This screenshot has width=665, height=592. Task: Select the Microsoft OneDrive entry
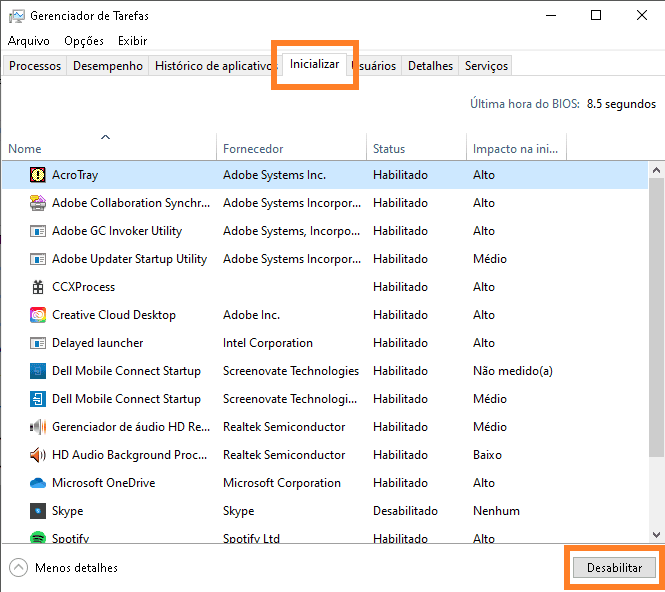point(103,483)
